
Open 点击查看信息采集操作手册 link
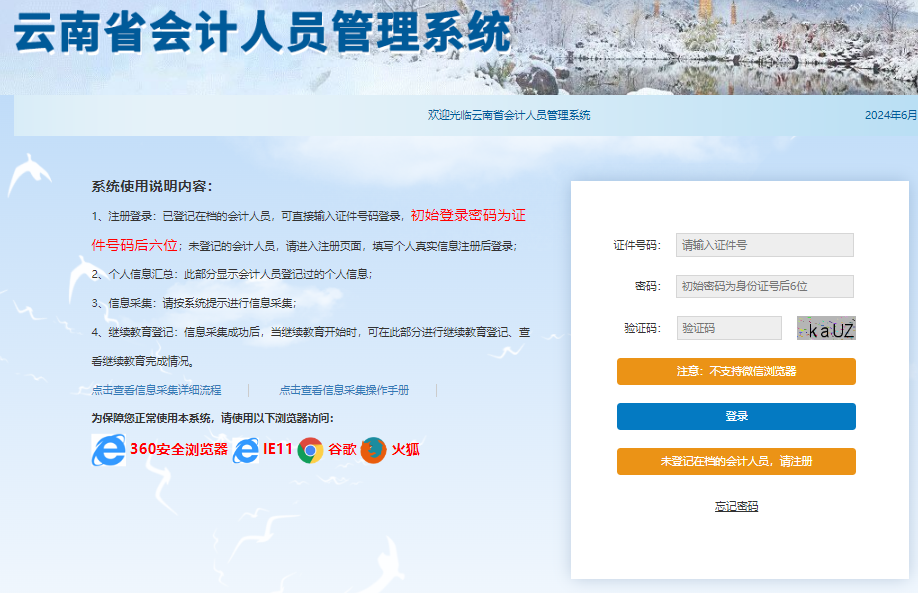click(344, 390)
